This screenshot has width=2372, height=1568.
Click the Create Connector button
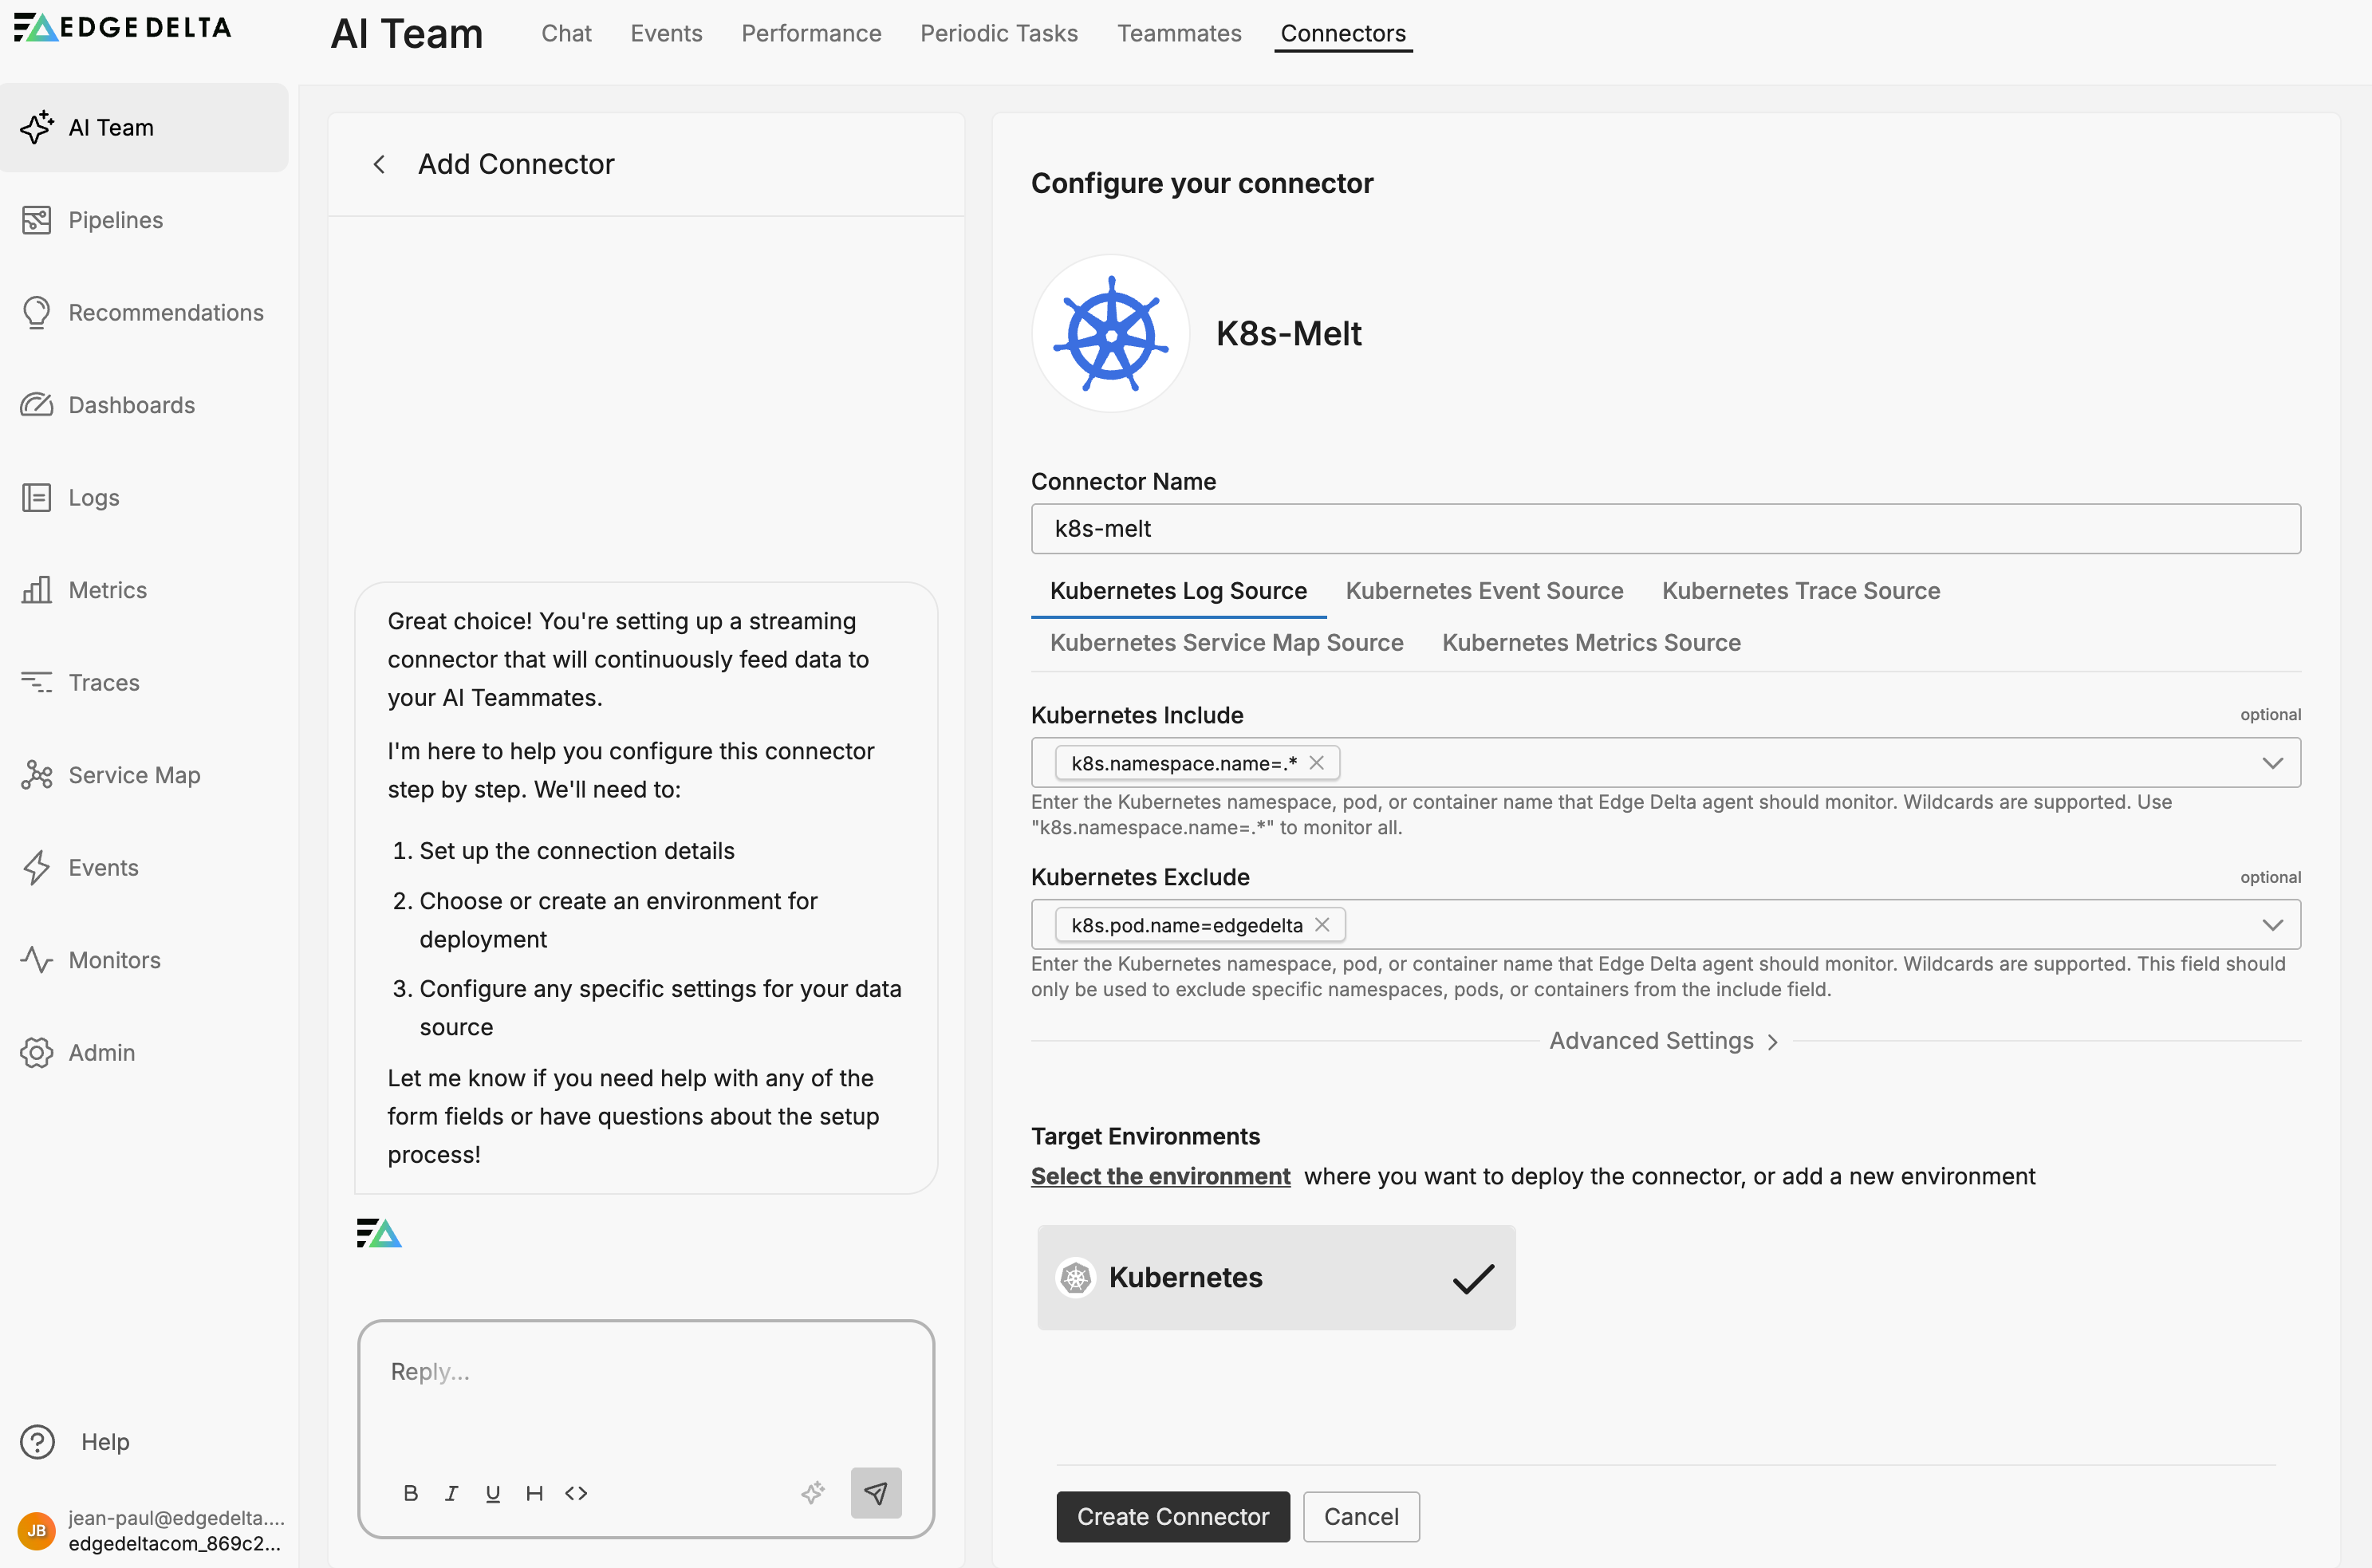[1173, 1516]
